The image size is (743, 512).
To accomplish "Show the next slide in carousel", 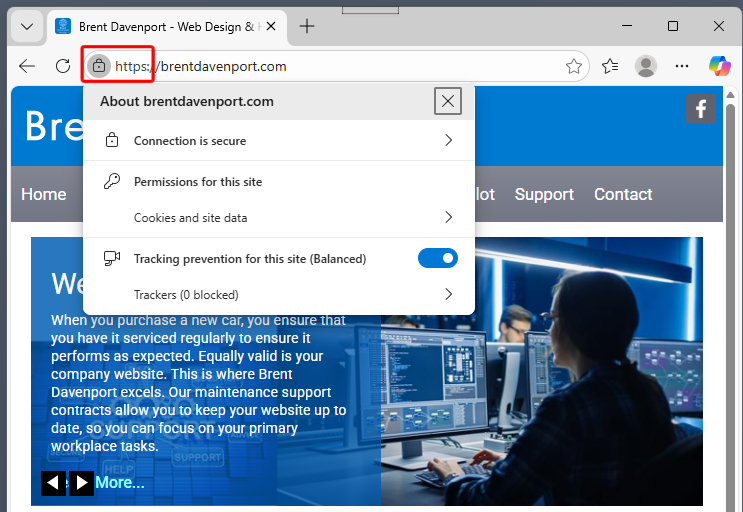I will point(82,483).
